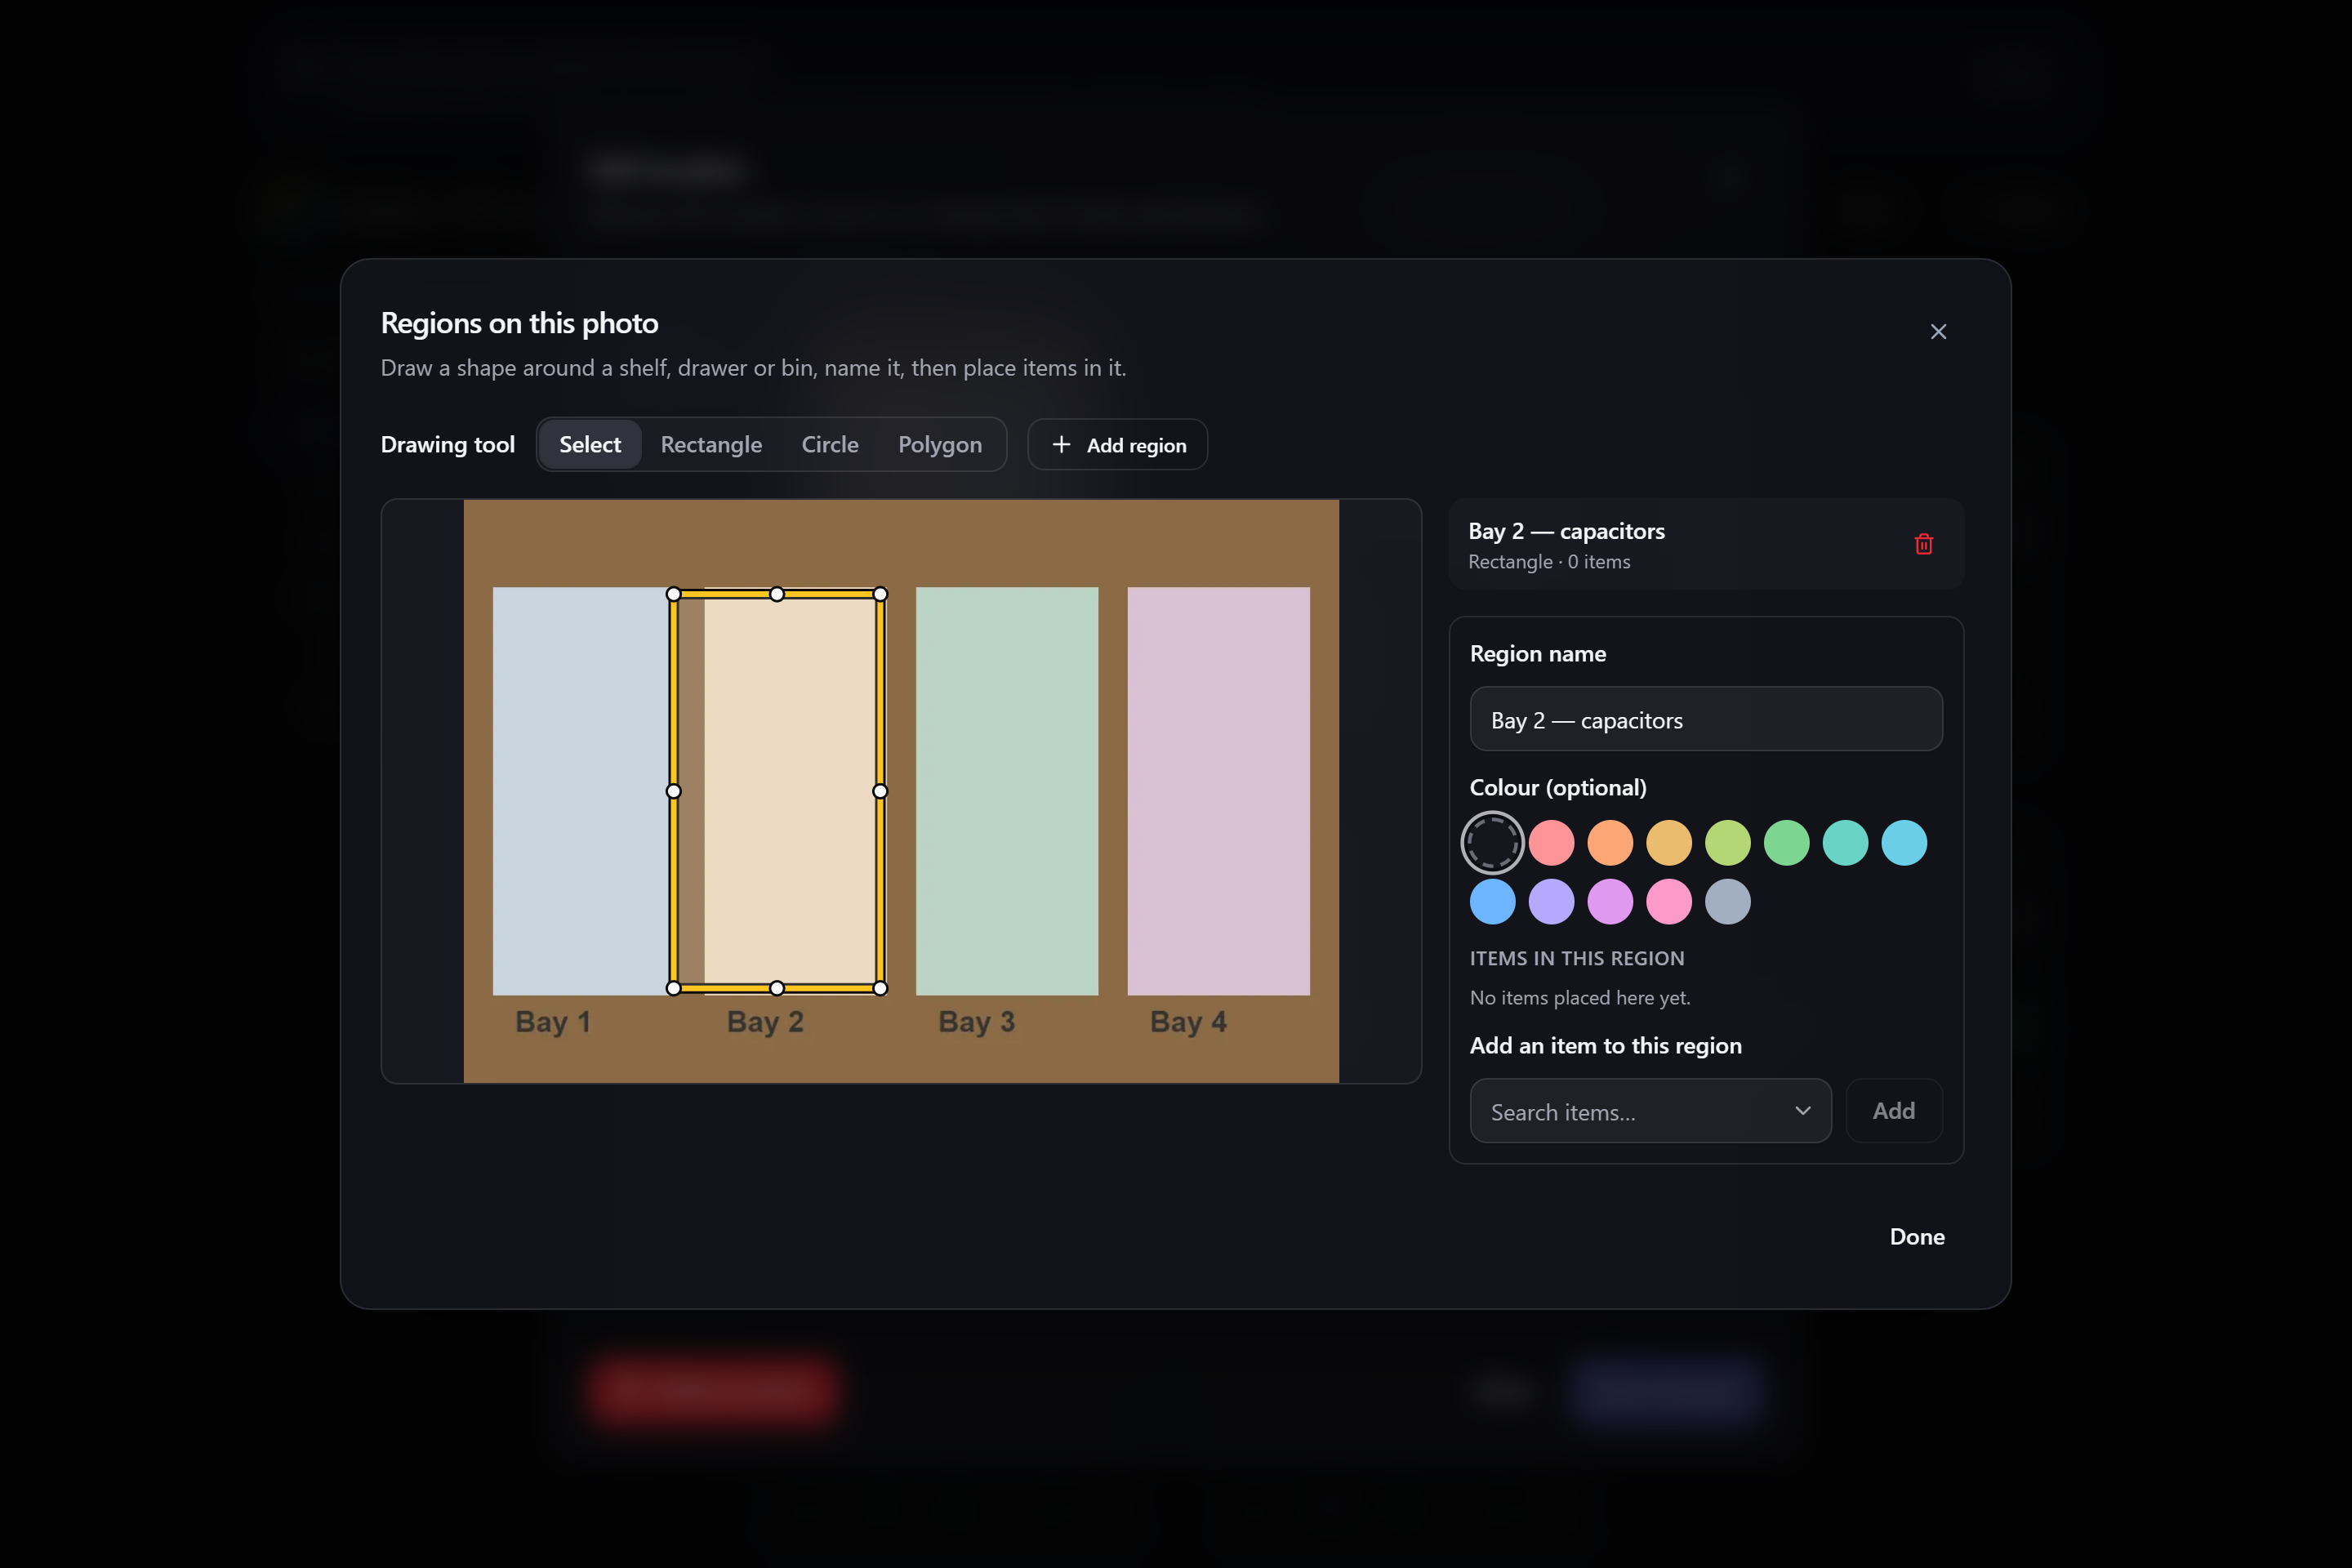
Task: Pick the grey colour swatch
Action: point(1727,901)
